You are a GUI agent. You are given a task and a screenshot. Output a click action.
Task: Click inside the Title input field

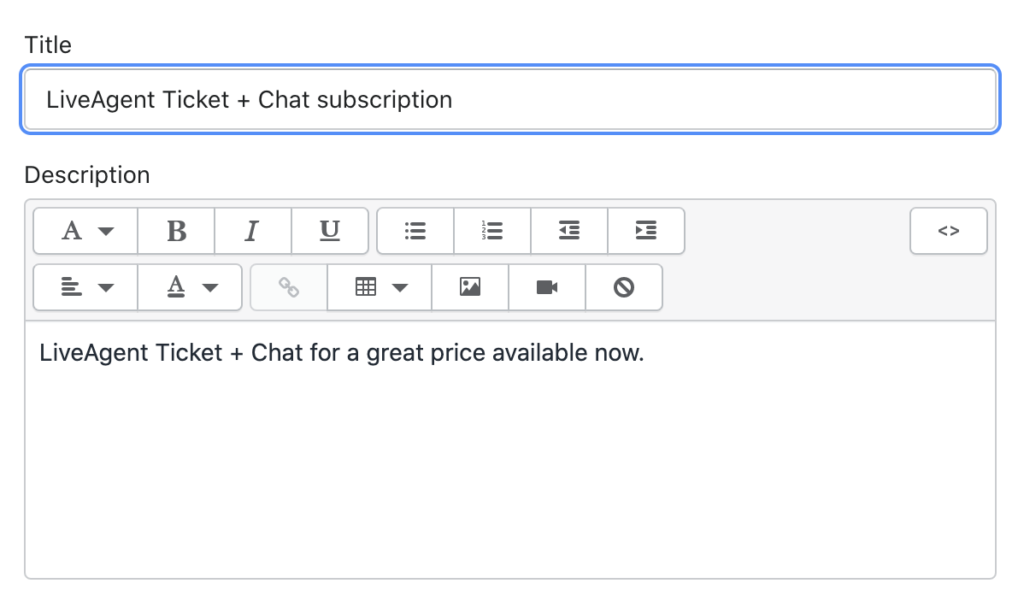click(x=510, y=99)
